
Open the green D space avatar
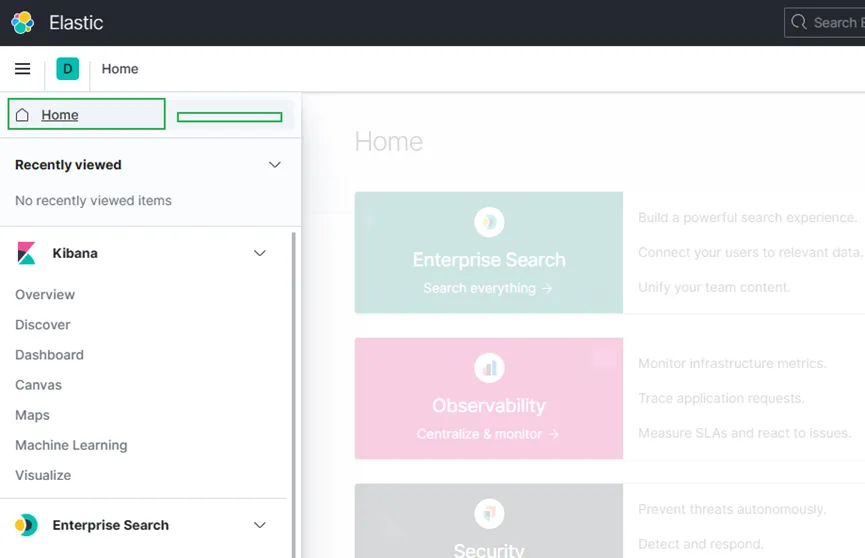(x=67, y=68)
